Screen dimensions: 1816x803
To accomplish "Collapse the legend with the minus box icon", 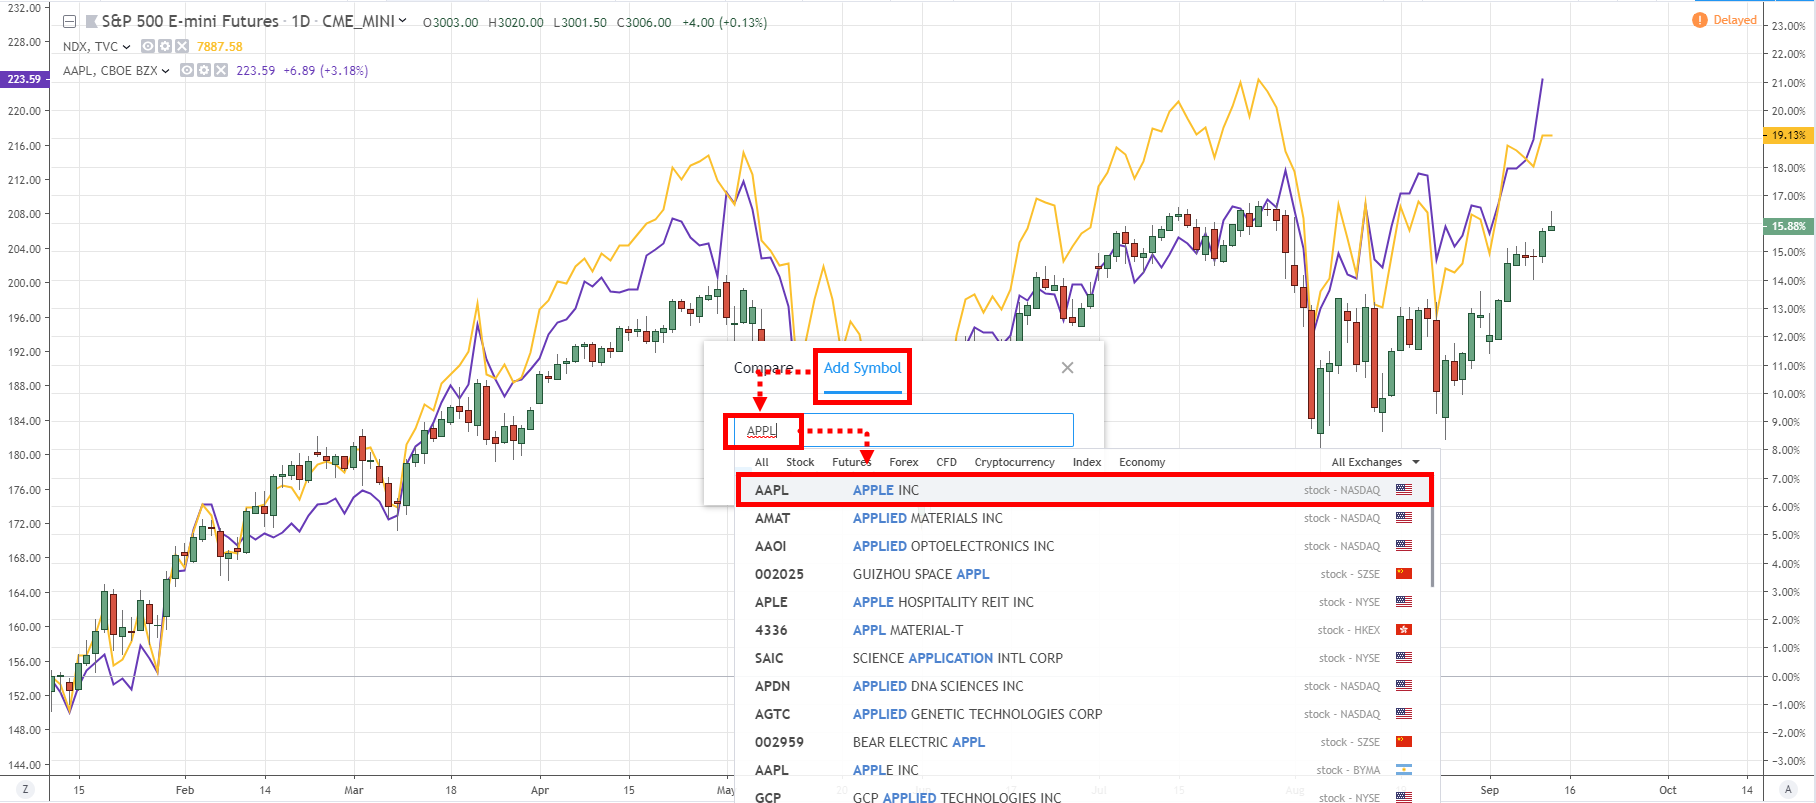I will point(70,22).
